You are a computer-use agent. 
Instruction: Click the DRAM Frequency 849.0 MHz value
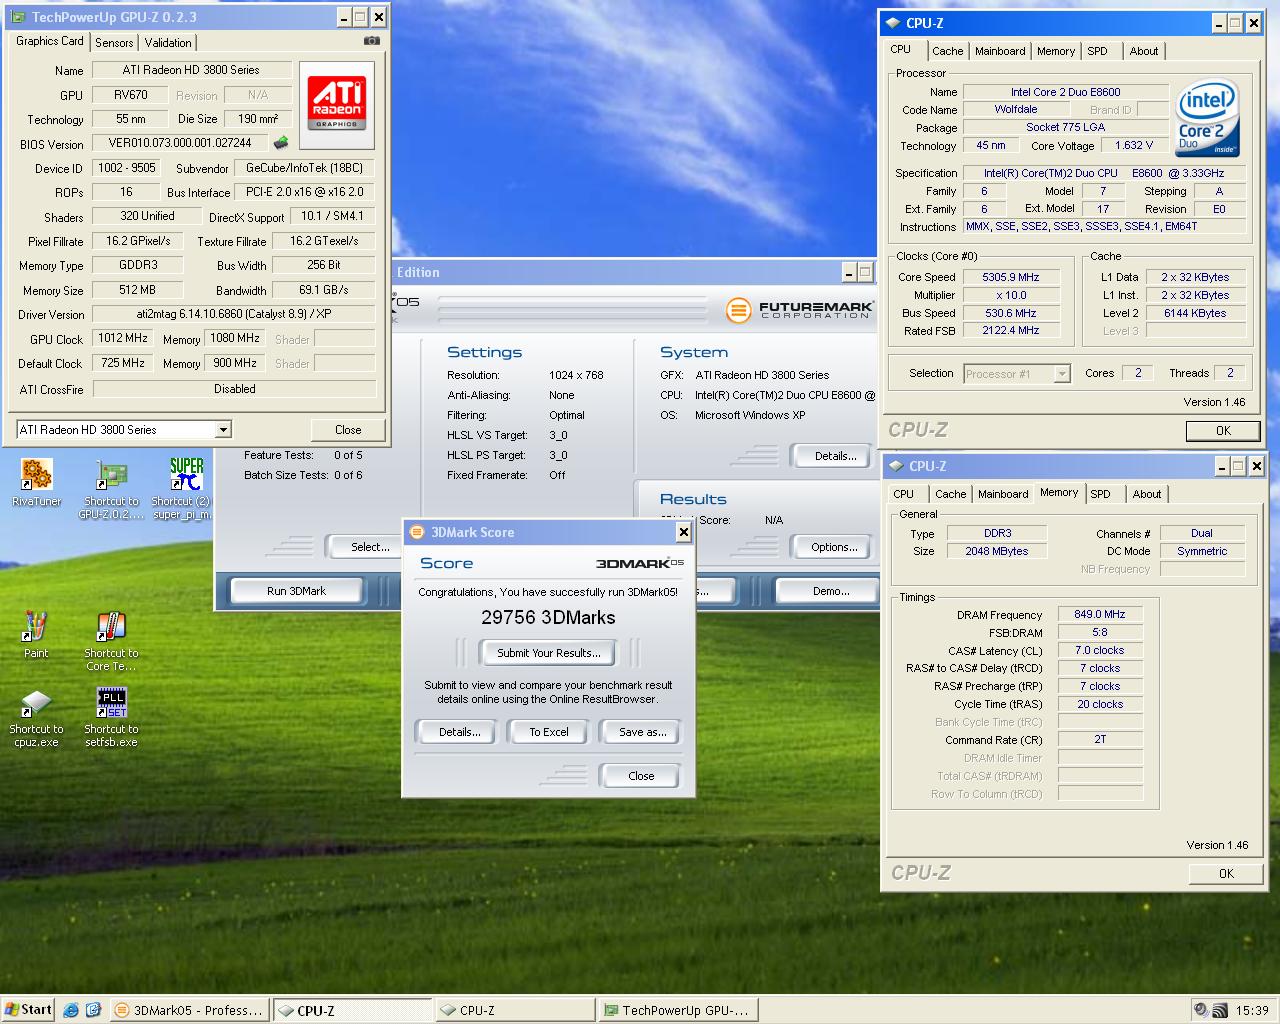(x=1100, y=615)
